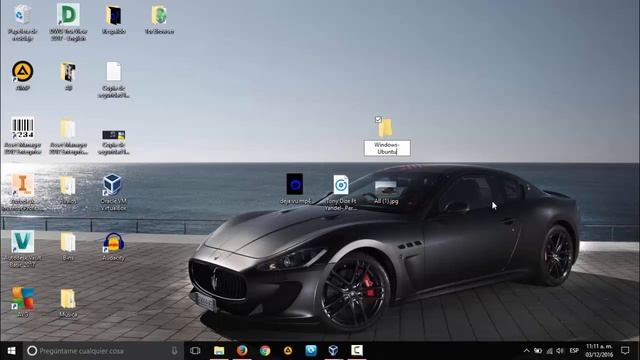The height and width of the screenshot is (360, 640).
Task: Expand the hidden system tray icons chevron
Action: (527, 351)
